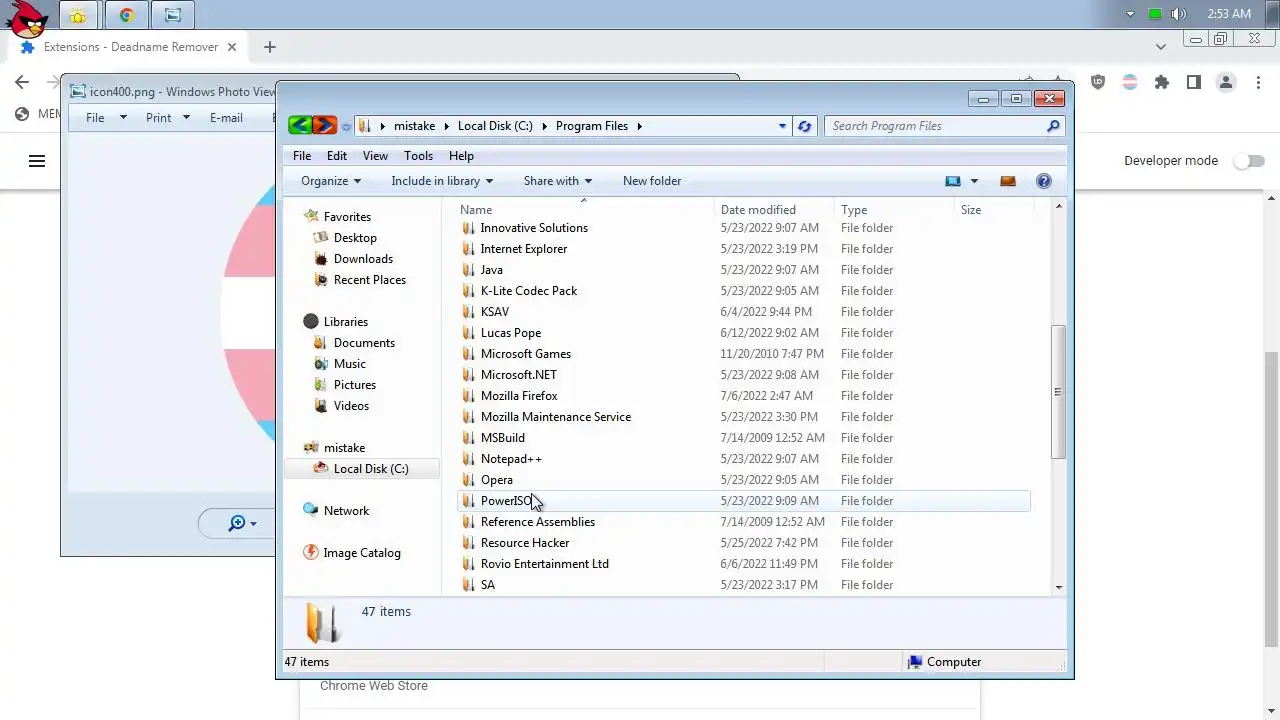1280x720 pixels.
Task: Click the volume speaker tray icon
Action: click(x=1179, y=14)
